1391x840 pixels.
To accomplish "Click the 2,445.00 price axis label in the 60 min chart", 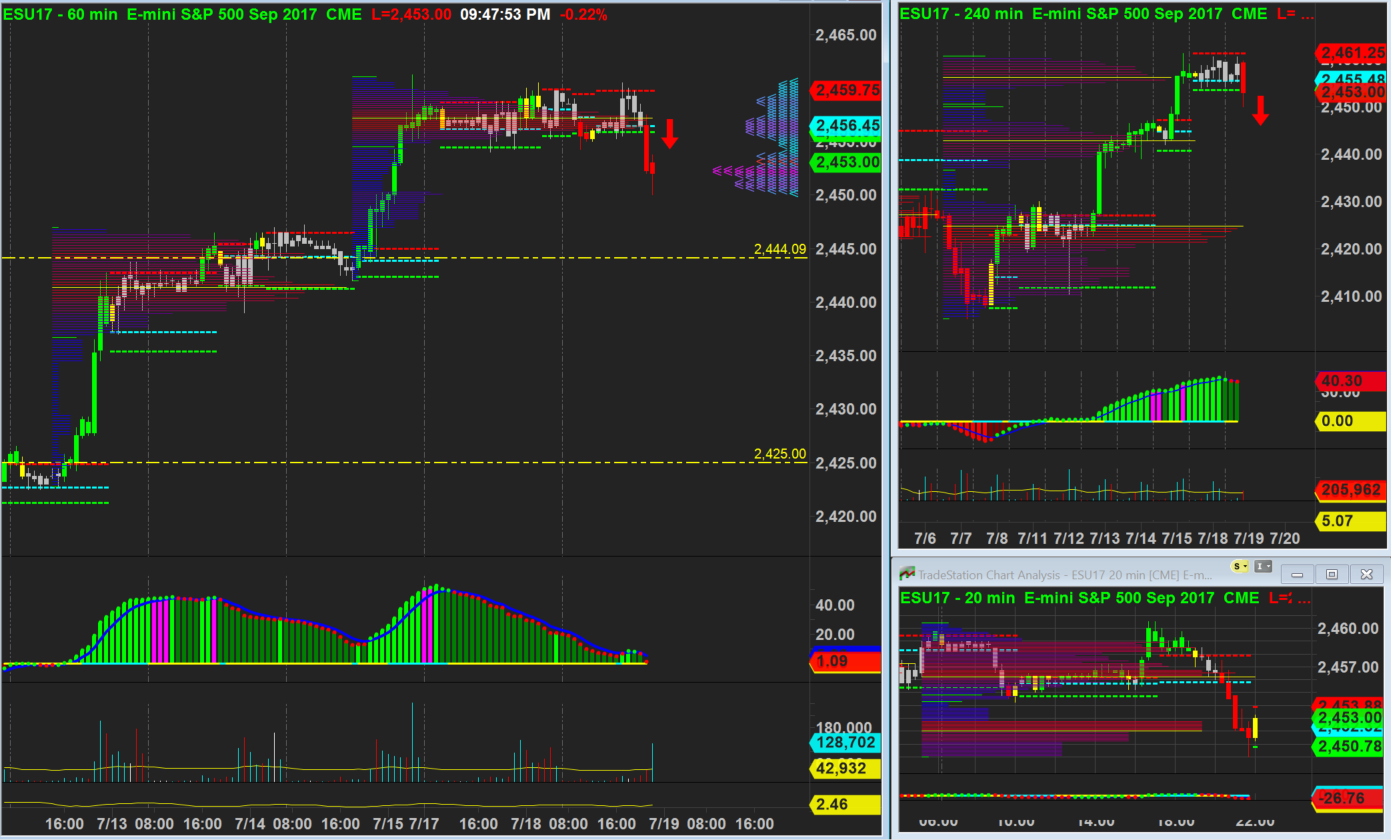I will click(847, 249).
